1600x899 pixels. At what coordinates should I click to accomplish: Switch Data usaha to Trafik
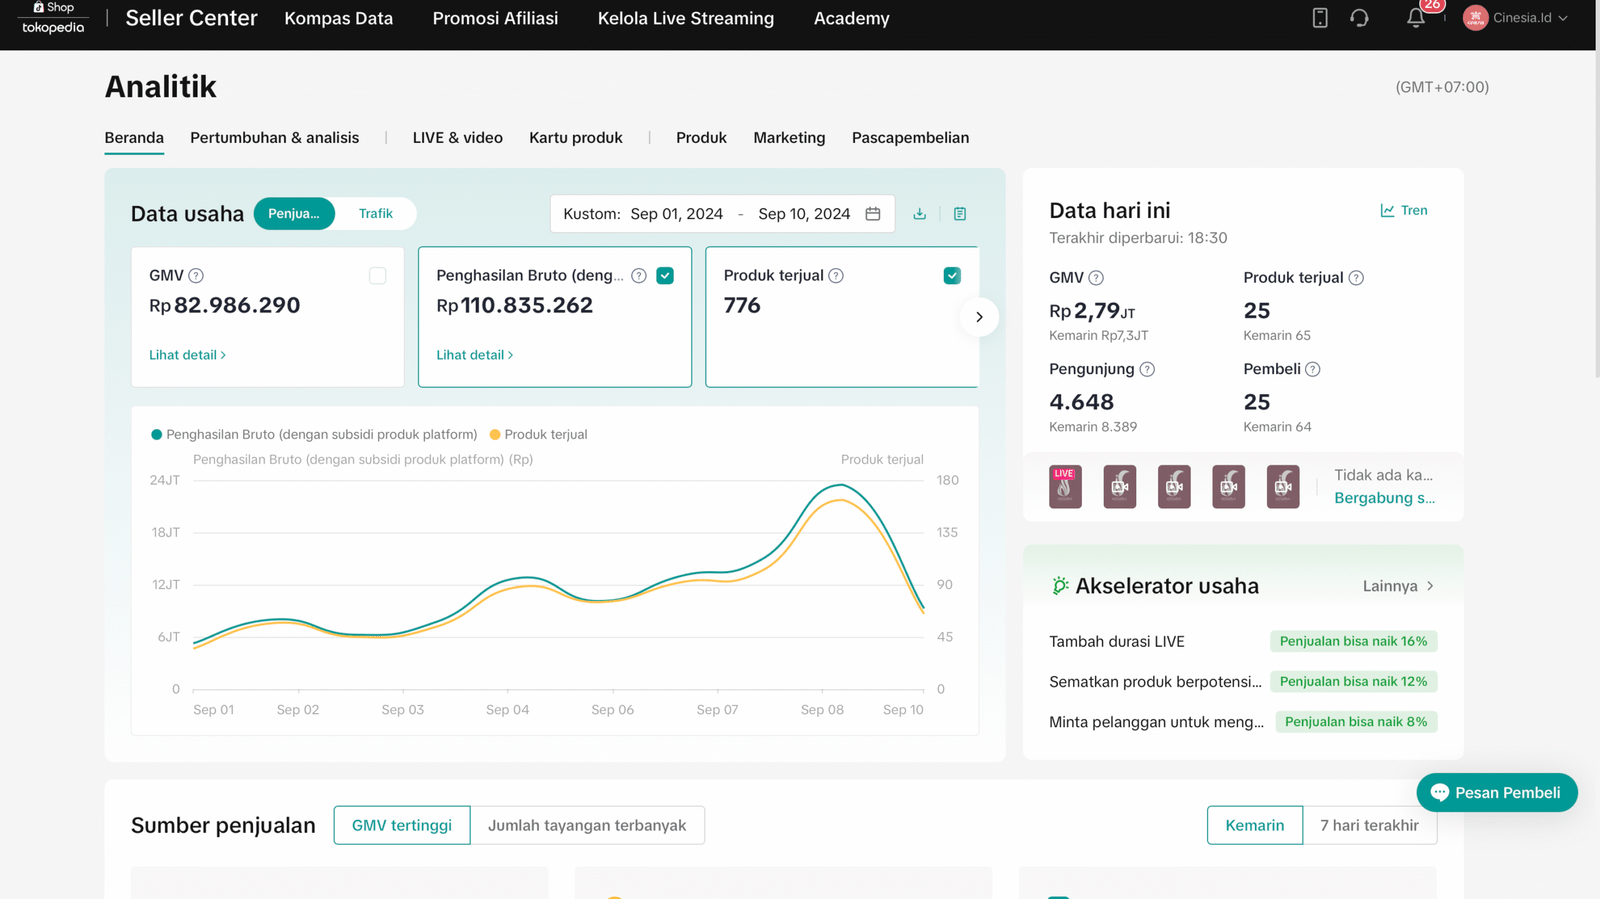[375, 214]
